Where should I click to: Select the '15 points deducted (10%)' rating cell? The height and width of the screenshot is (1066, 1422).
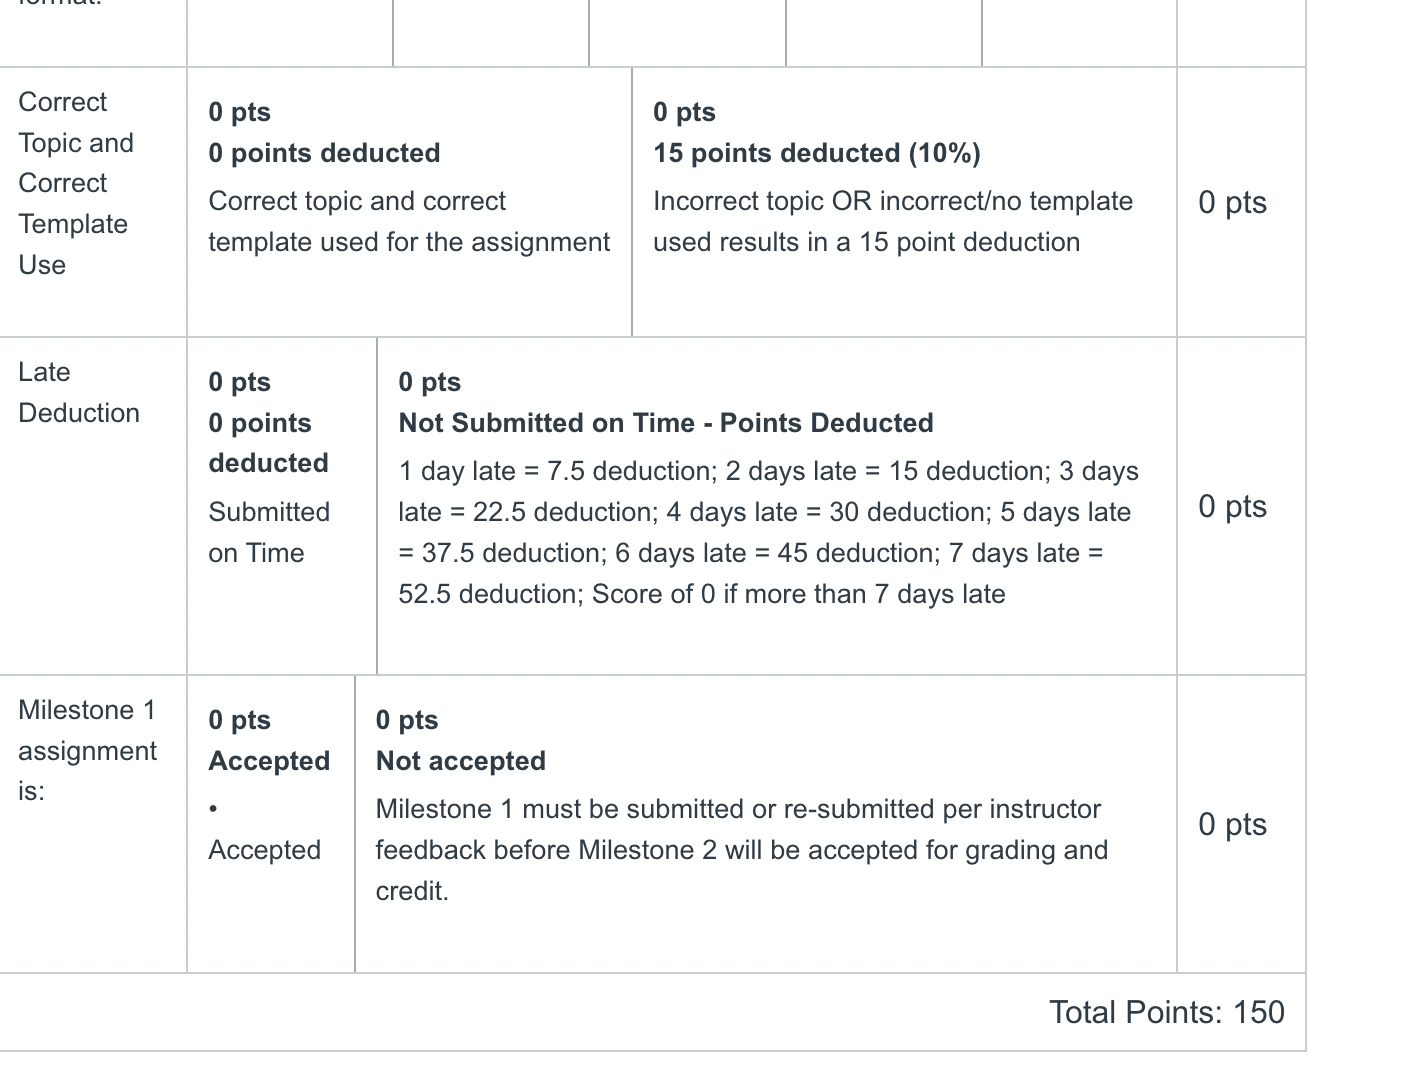(x=904, y=202)
